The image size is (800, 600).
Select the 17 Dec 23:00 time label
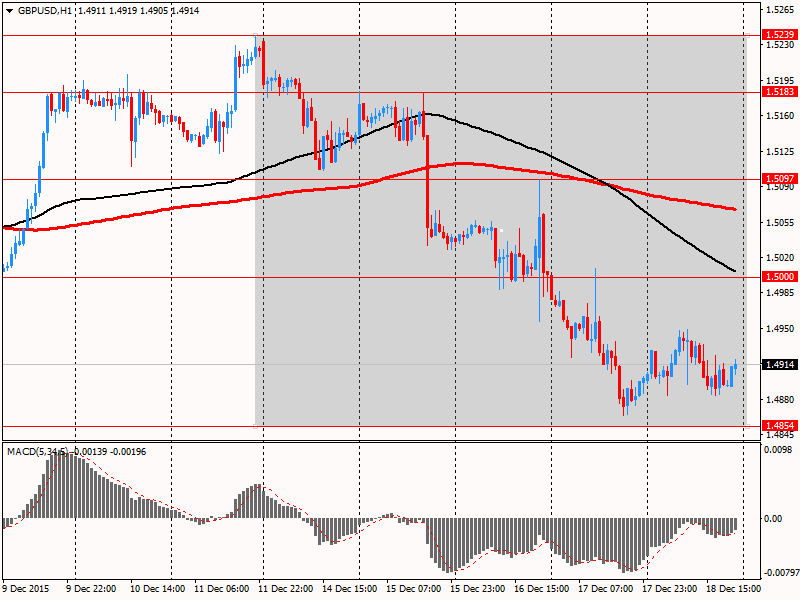click(669, 588)
